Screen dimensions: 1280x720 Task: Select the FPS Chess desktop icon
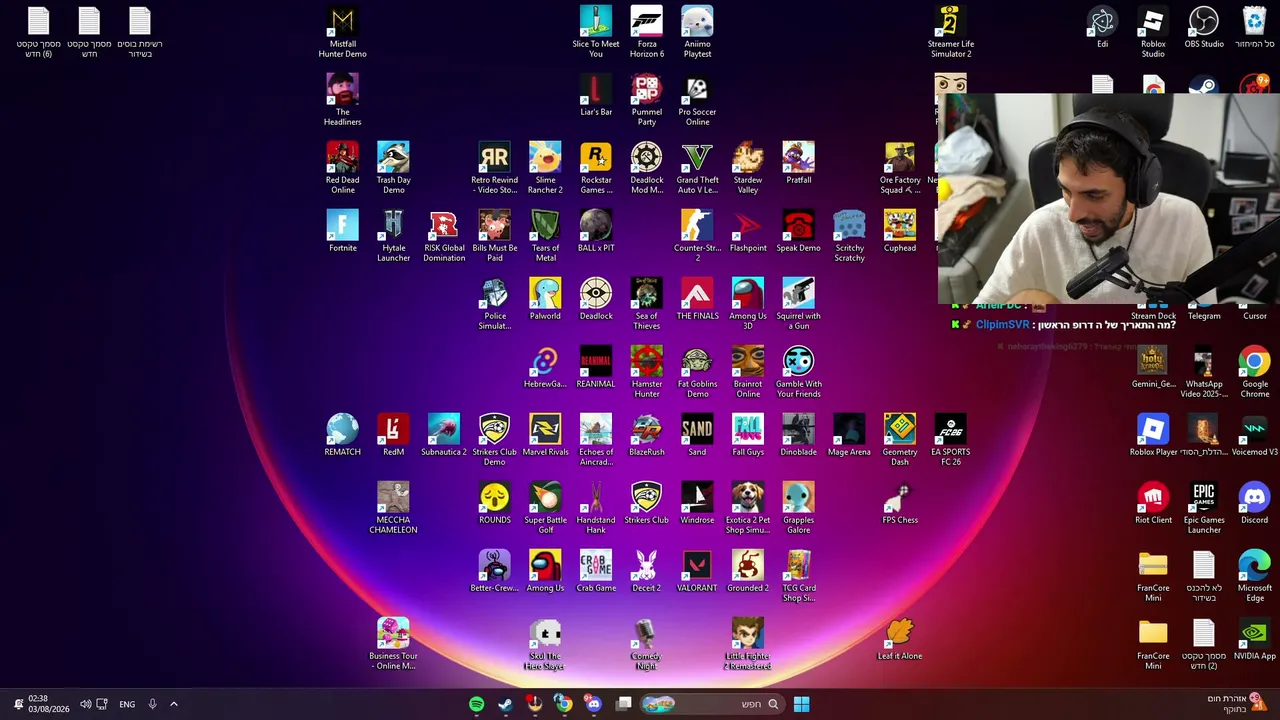click(x=900, y=504)
